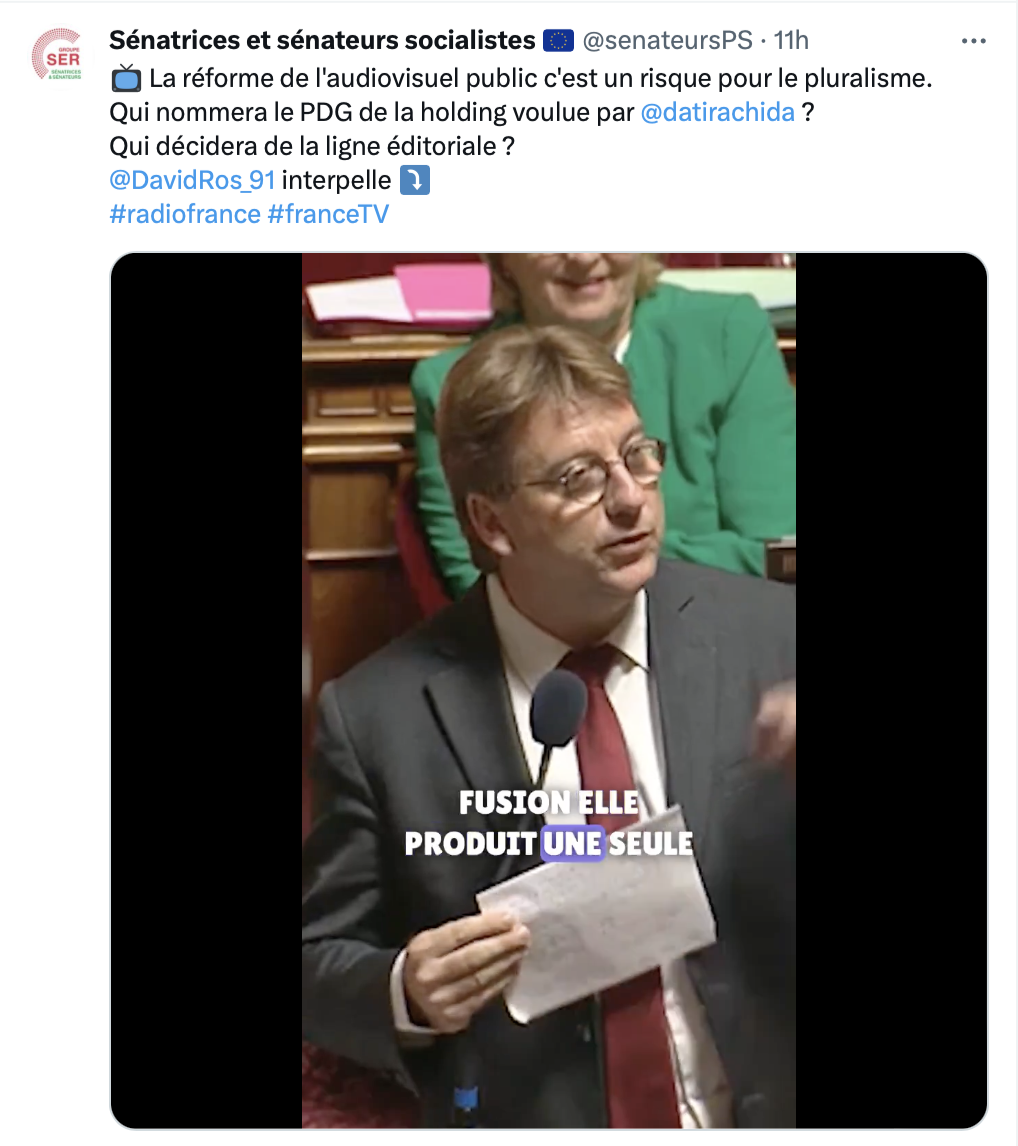Click the tweet text about pluralisme

(541, 78)
